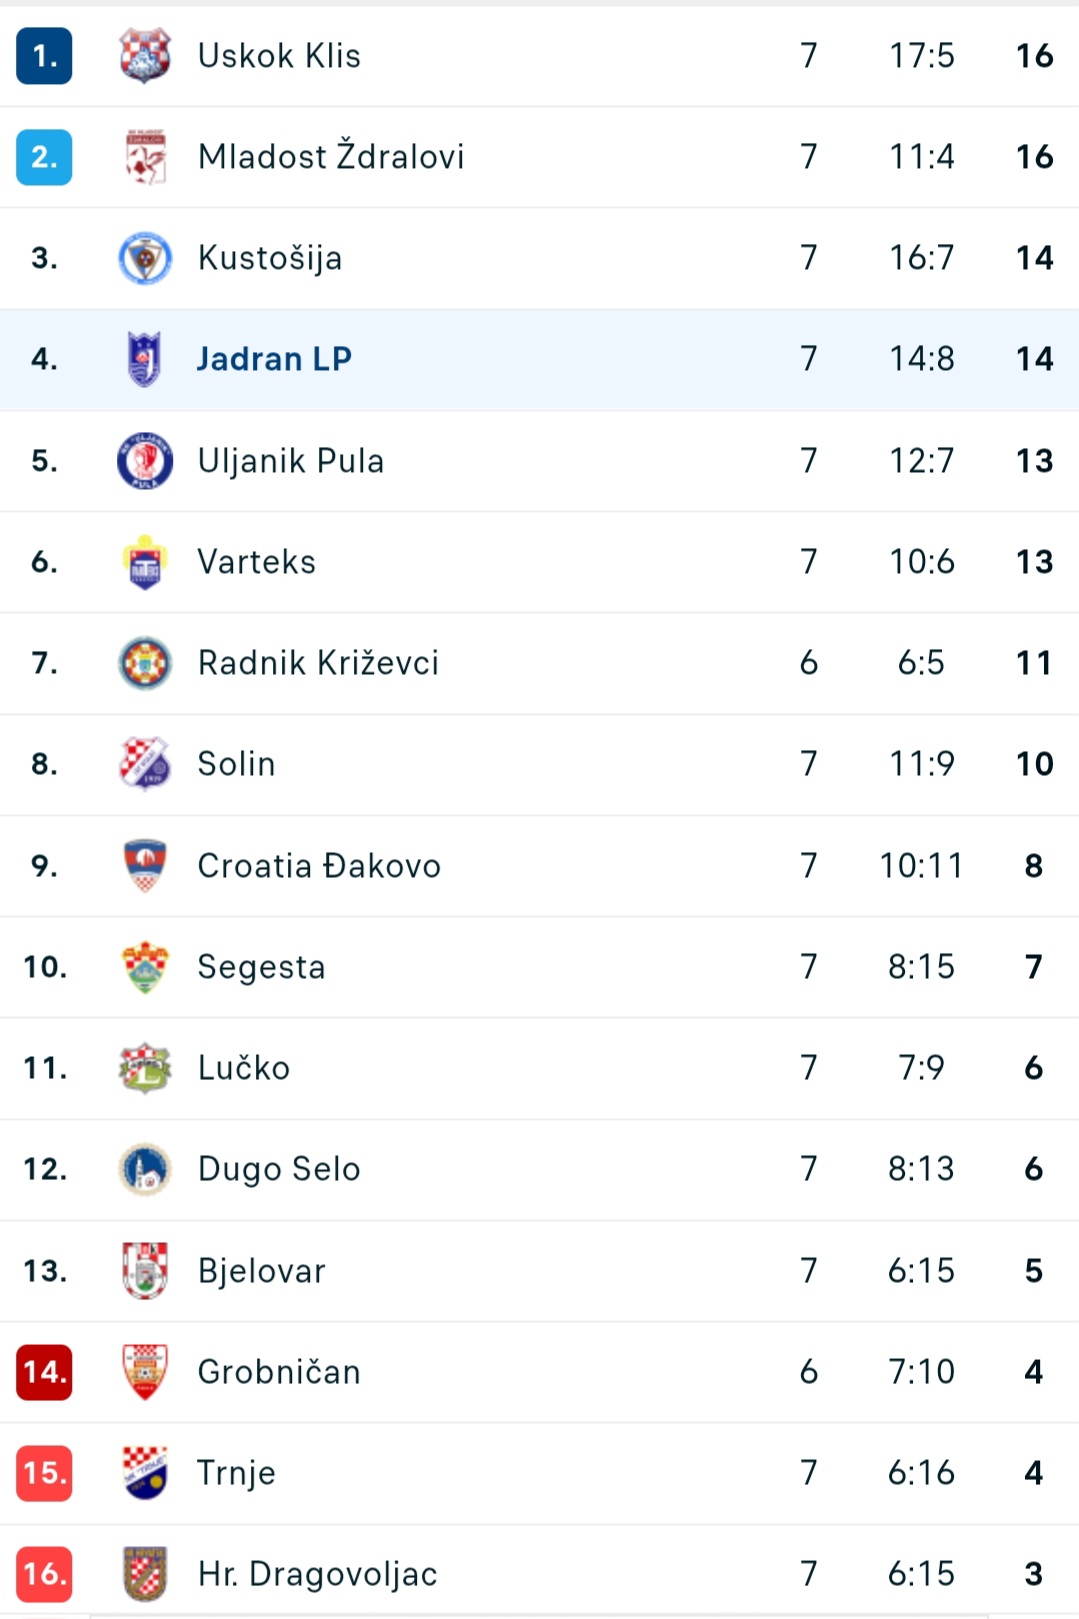Viewport: 1079px width, 1619px height.
Task: Click the Grobničan team name
Action: pyautogui.click(x=279, y=1372)
